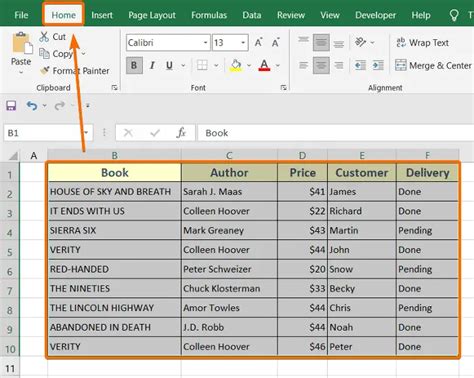Click the formula bar Enter checkmark
The image size is (474, 378).
(x=155, y=133)
